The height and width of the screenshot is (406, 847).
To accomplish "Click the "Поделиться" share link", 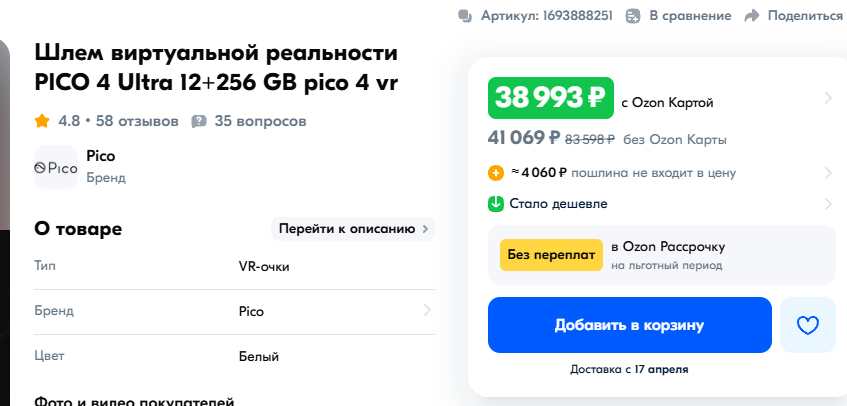I will click(x=805, y=15).
